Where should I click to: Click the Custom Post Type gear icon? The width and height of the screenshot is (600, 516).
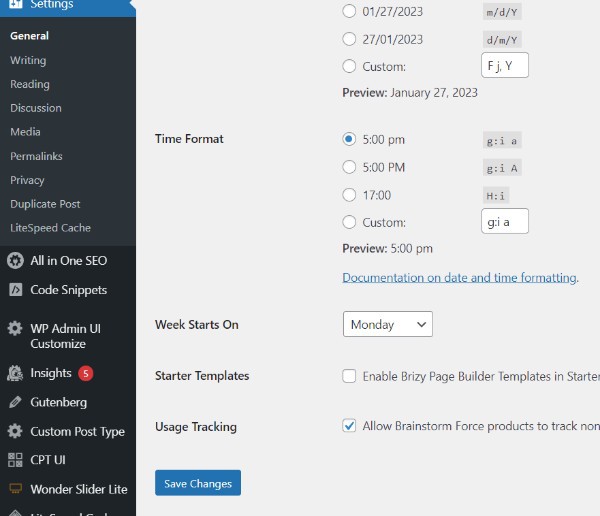(x=15, y=431)
